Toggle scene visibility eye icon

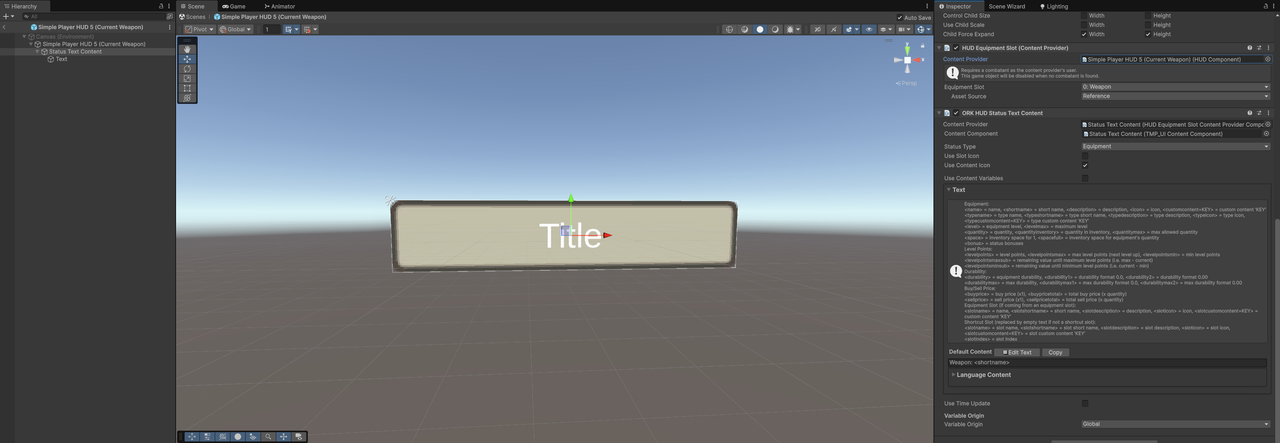point(868,29)
